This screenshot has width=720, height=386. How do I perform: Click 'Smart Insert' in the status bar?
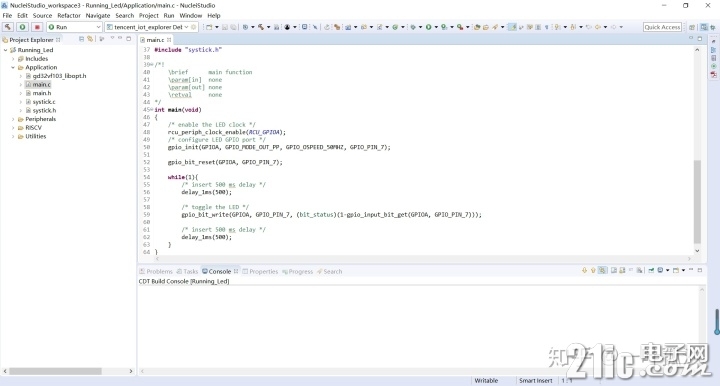coord(535,380)
